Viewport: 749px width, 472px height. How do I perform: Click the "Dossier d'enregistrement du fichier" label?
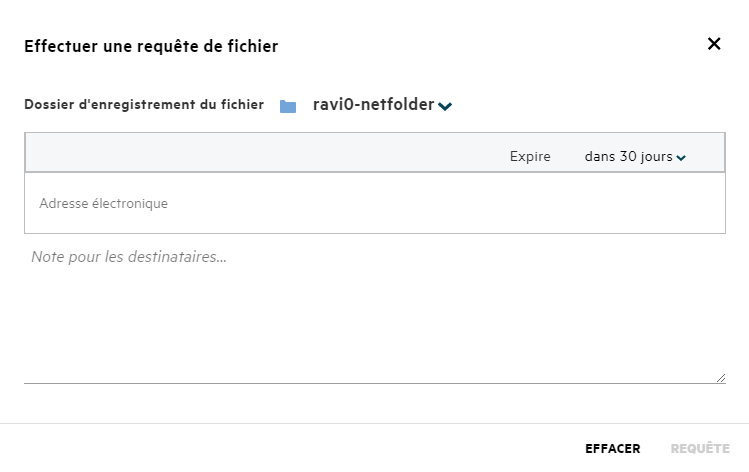click(x=144, y=104)
